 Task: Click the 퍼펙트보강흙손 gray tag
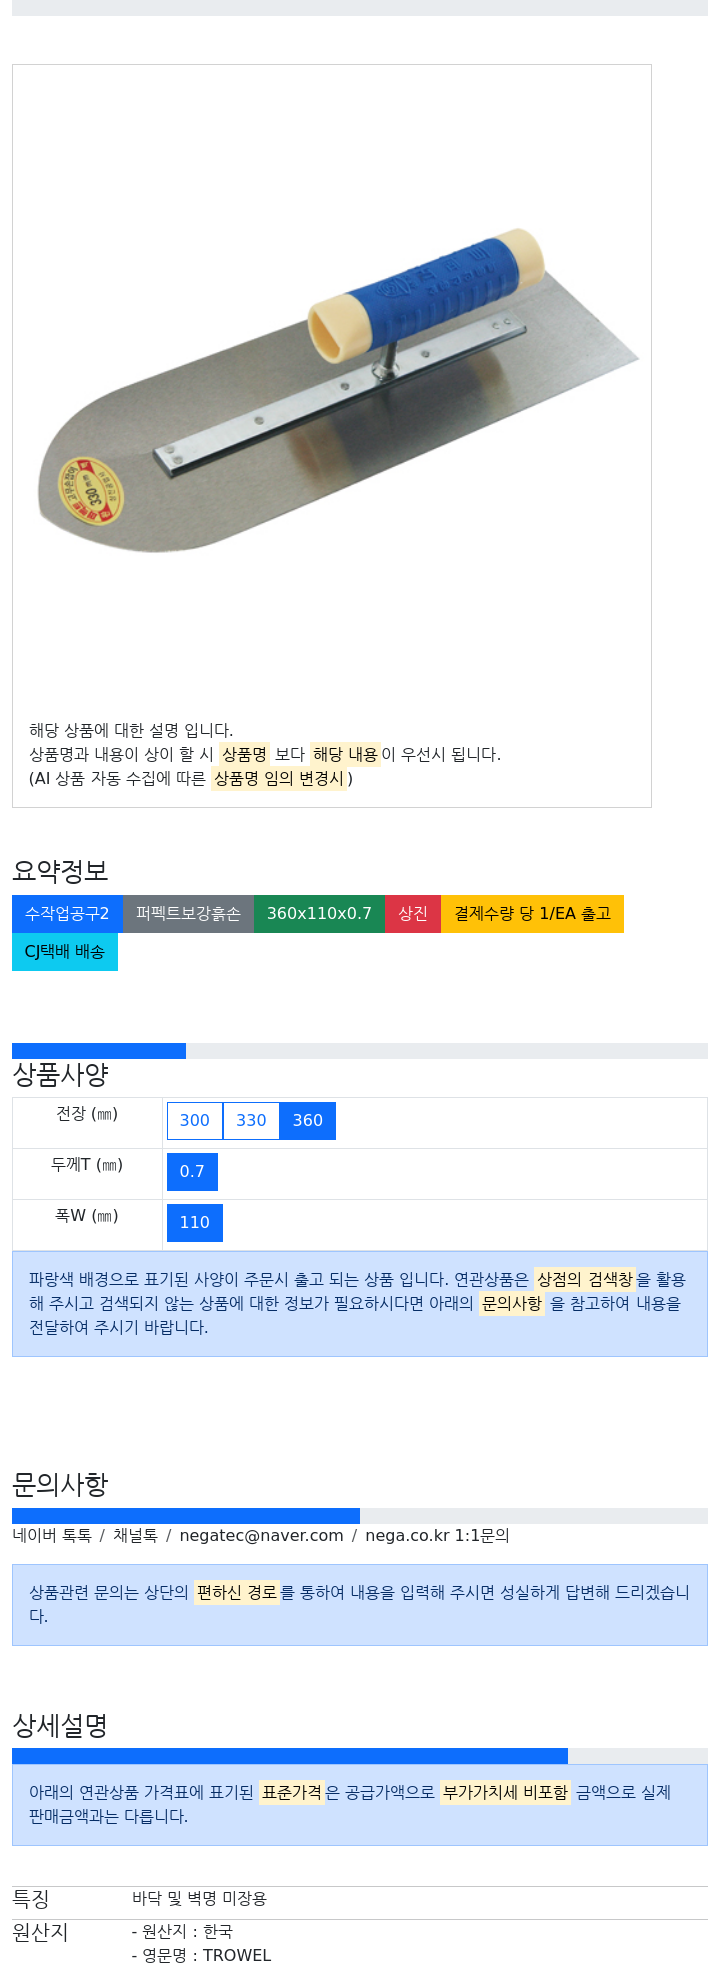point(188,914)
